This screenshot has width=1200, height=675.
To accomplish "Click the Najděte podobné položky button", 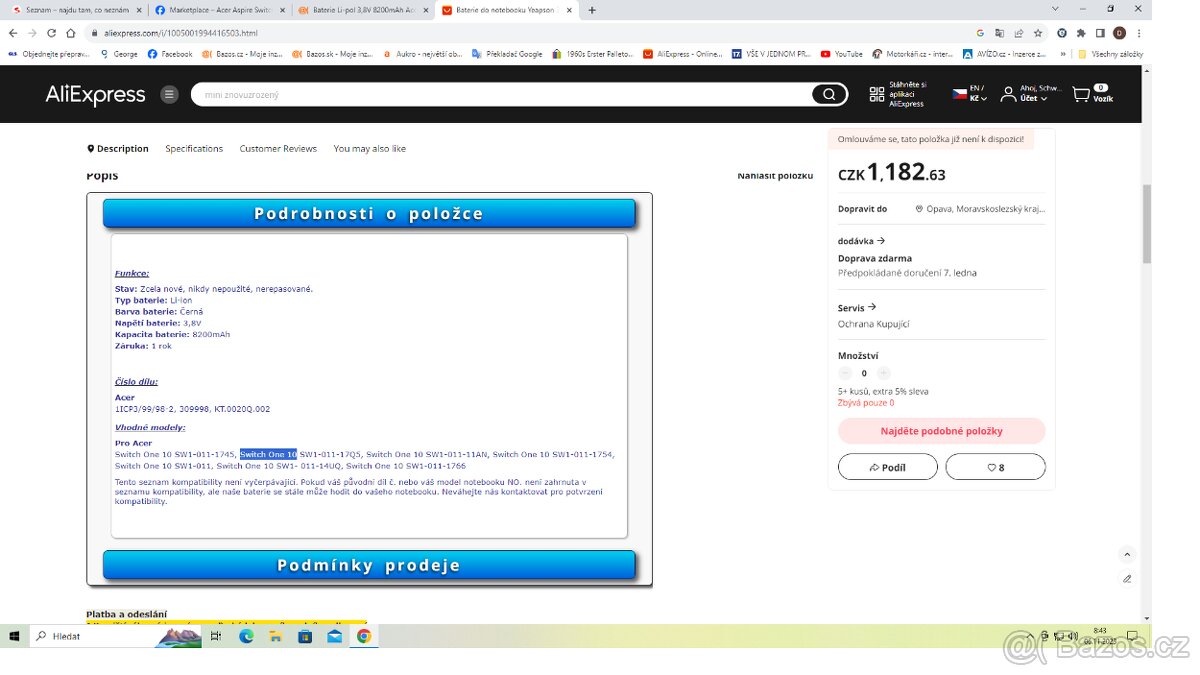I will coord(941,431).
